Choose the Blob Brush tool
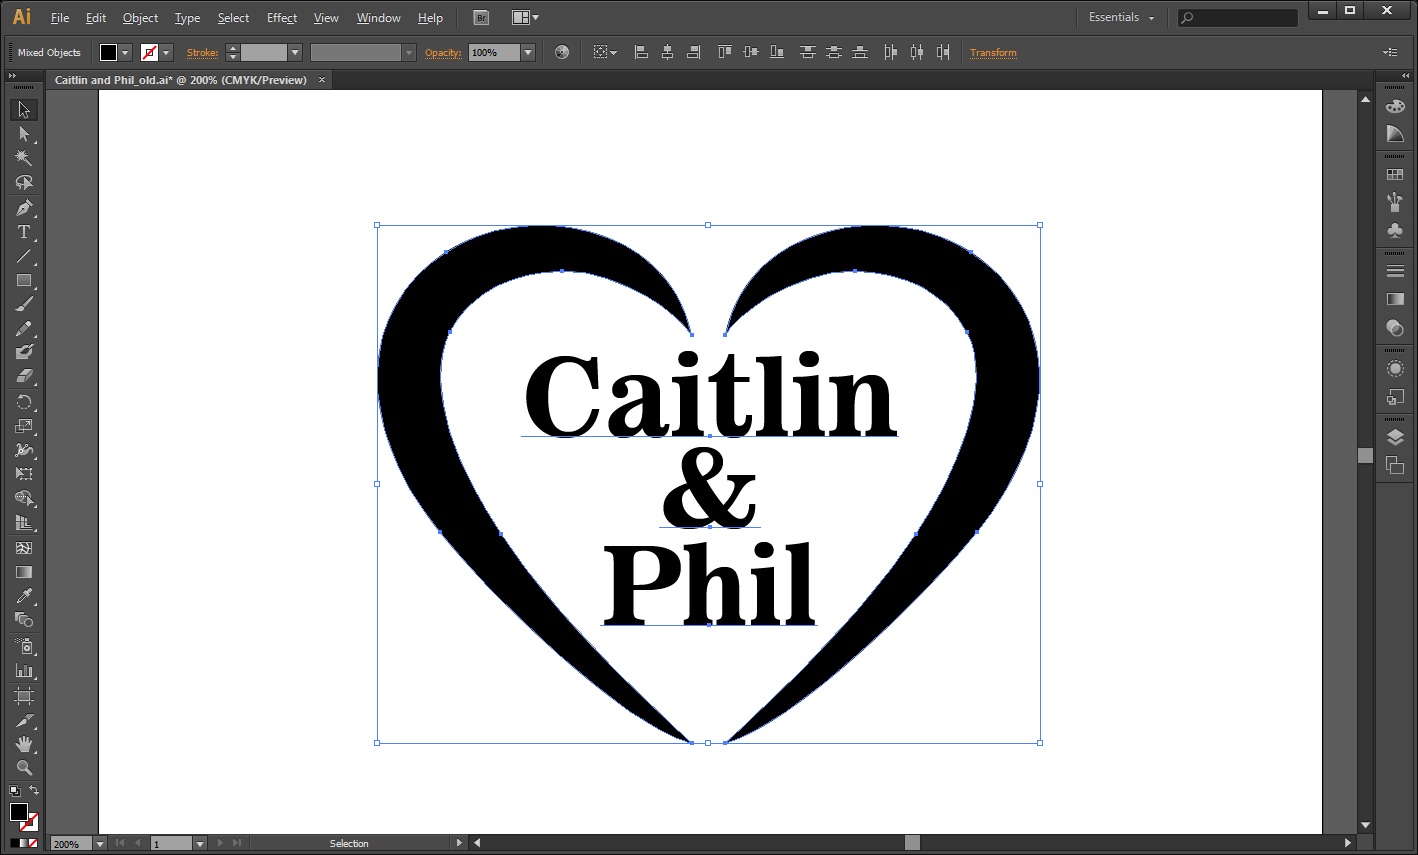 click(24, 352)
